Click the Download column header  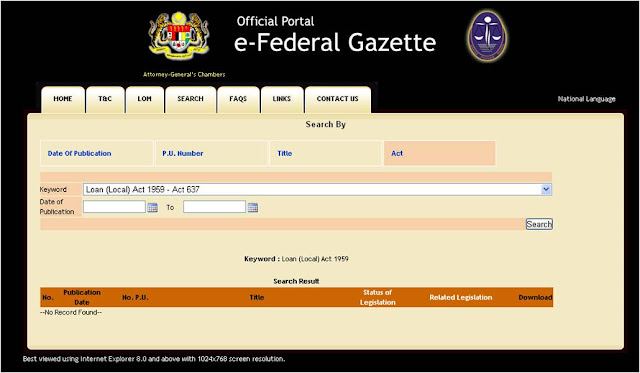coord(535,298)
